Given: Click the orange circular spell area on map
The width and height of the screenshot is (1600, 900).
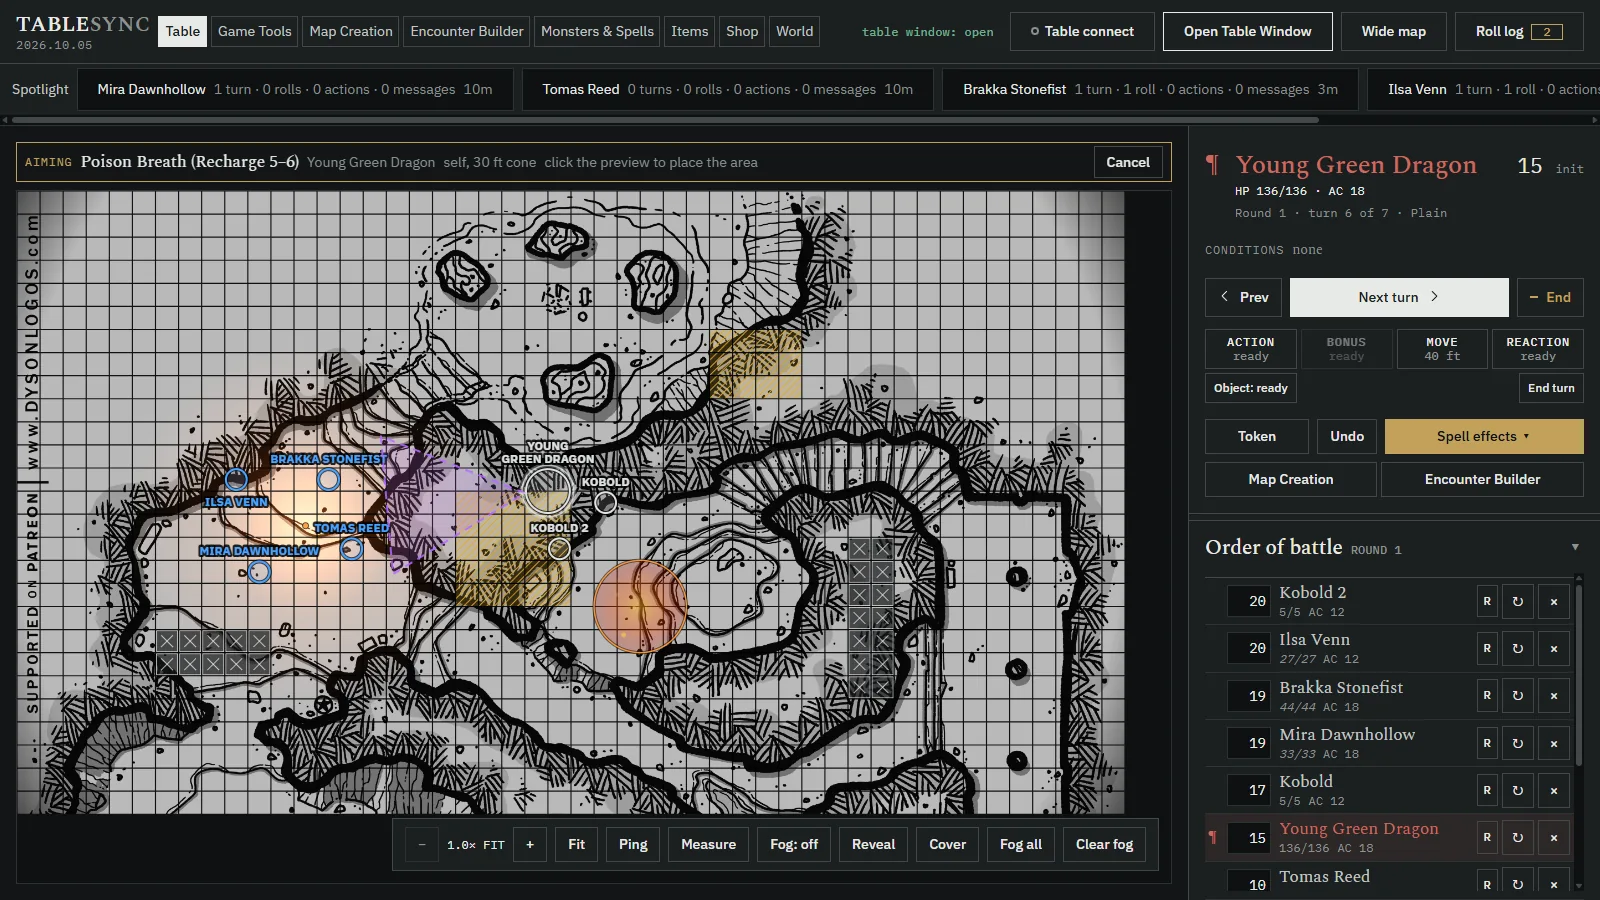Looking at the screenshot, I should [x=640, y=606].
